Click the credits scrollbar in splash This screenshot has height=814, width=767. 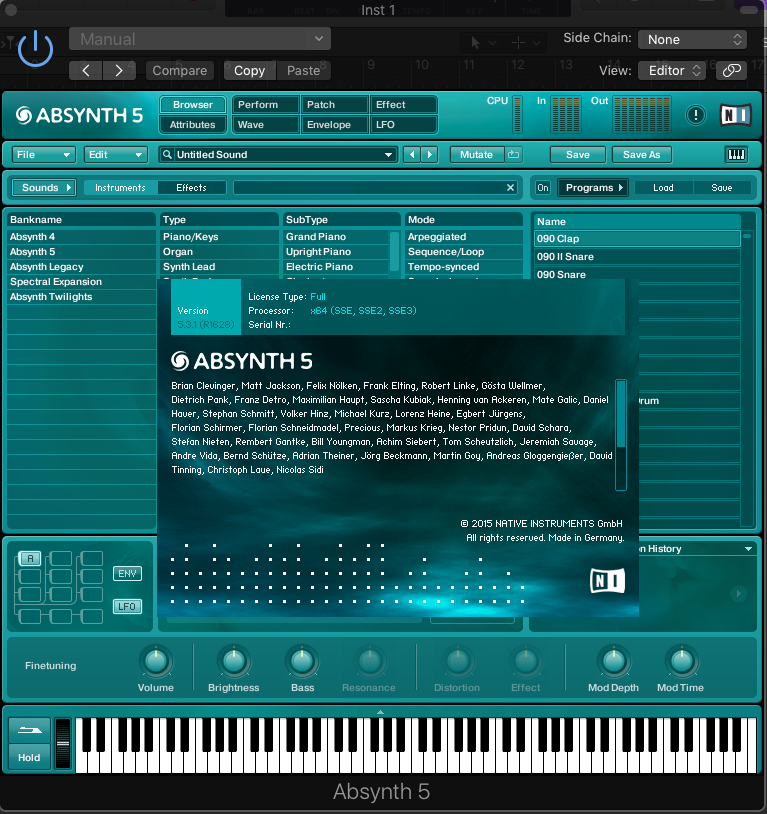621,435
